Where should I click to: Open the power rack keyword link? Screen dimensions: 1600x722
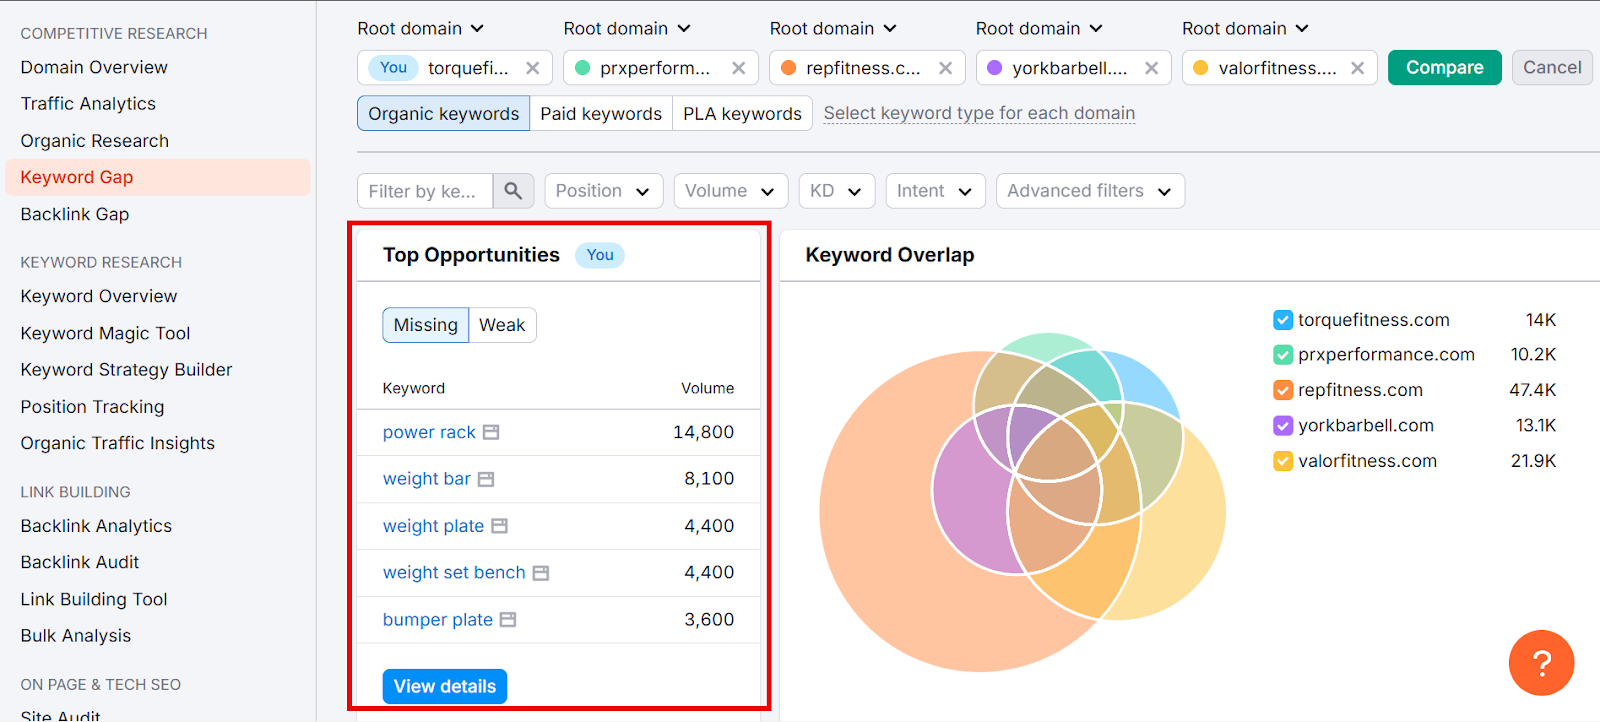click(x=429, y=432)
